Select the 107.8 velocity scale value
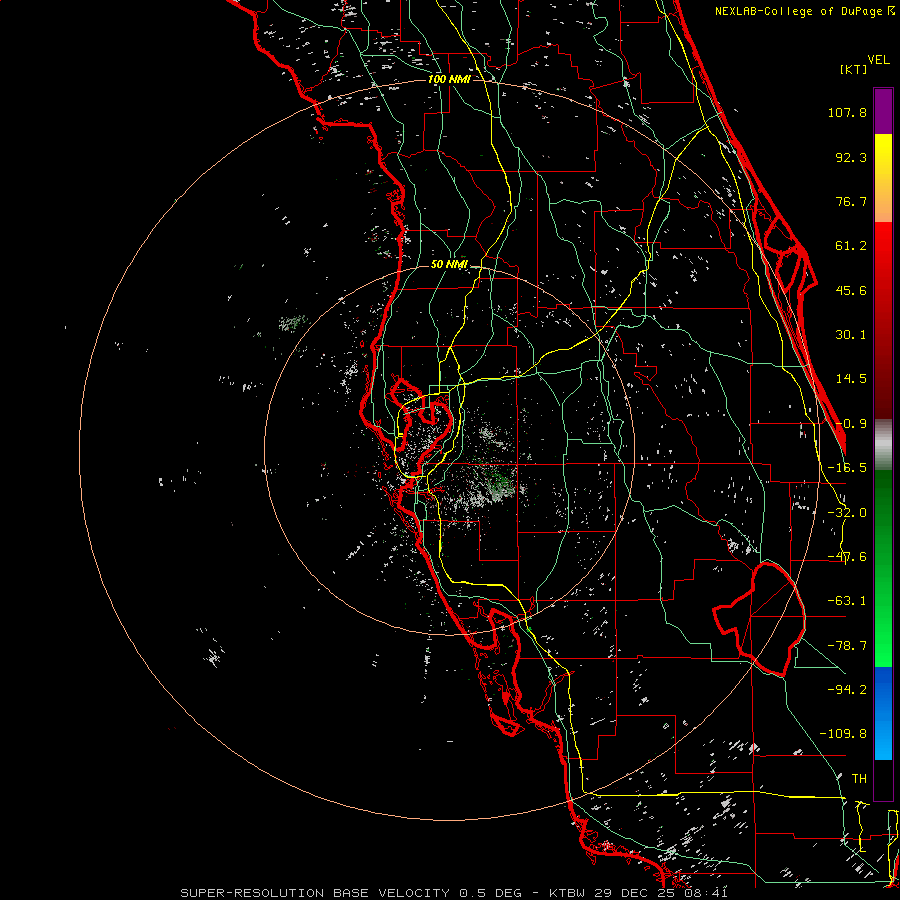 [847, 112]
